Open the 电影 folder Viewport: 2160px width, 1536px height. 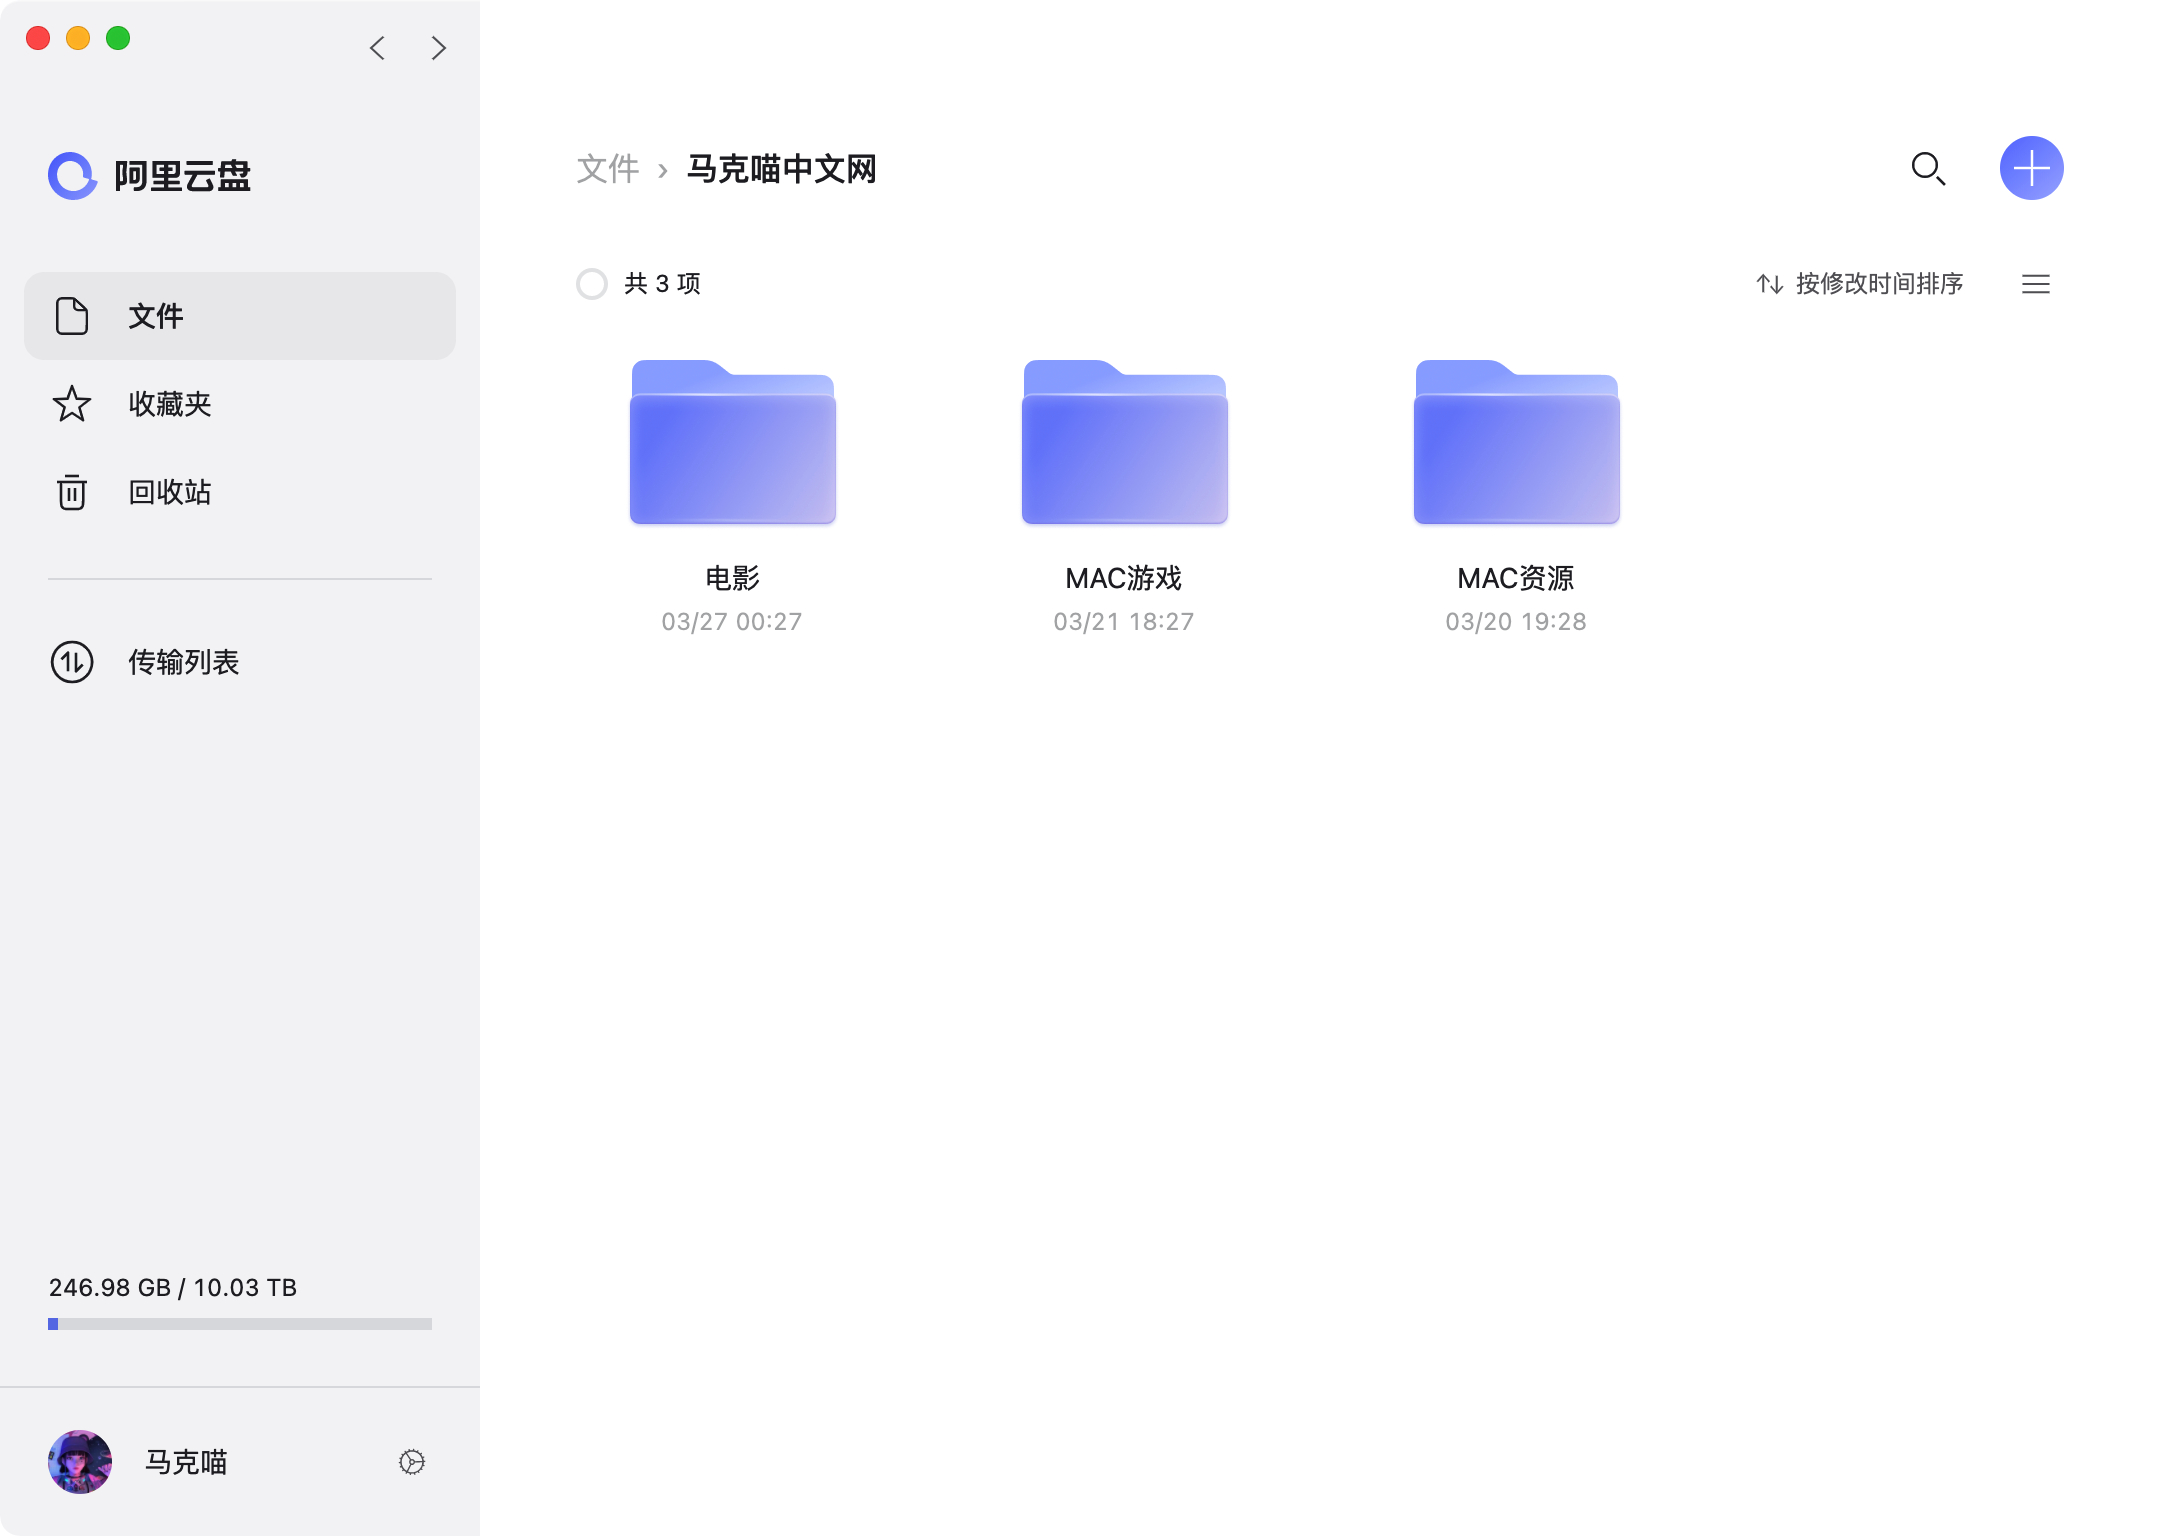[x=732, y=442]
